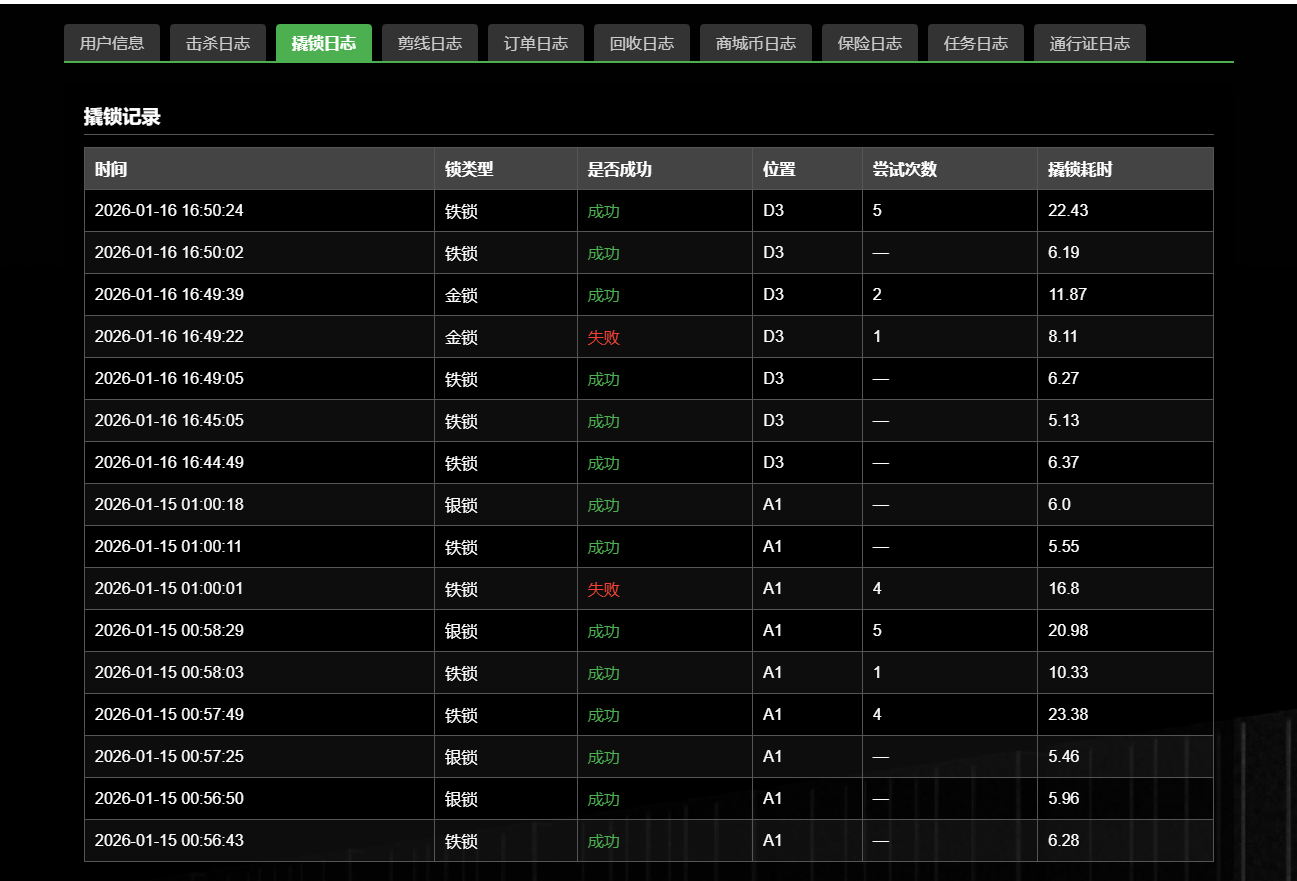The width and height of the screenshot is (1297, 881).
Task: Click the 6.28 duration value
Action: pyautogui.click(x=1064, y=841)
